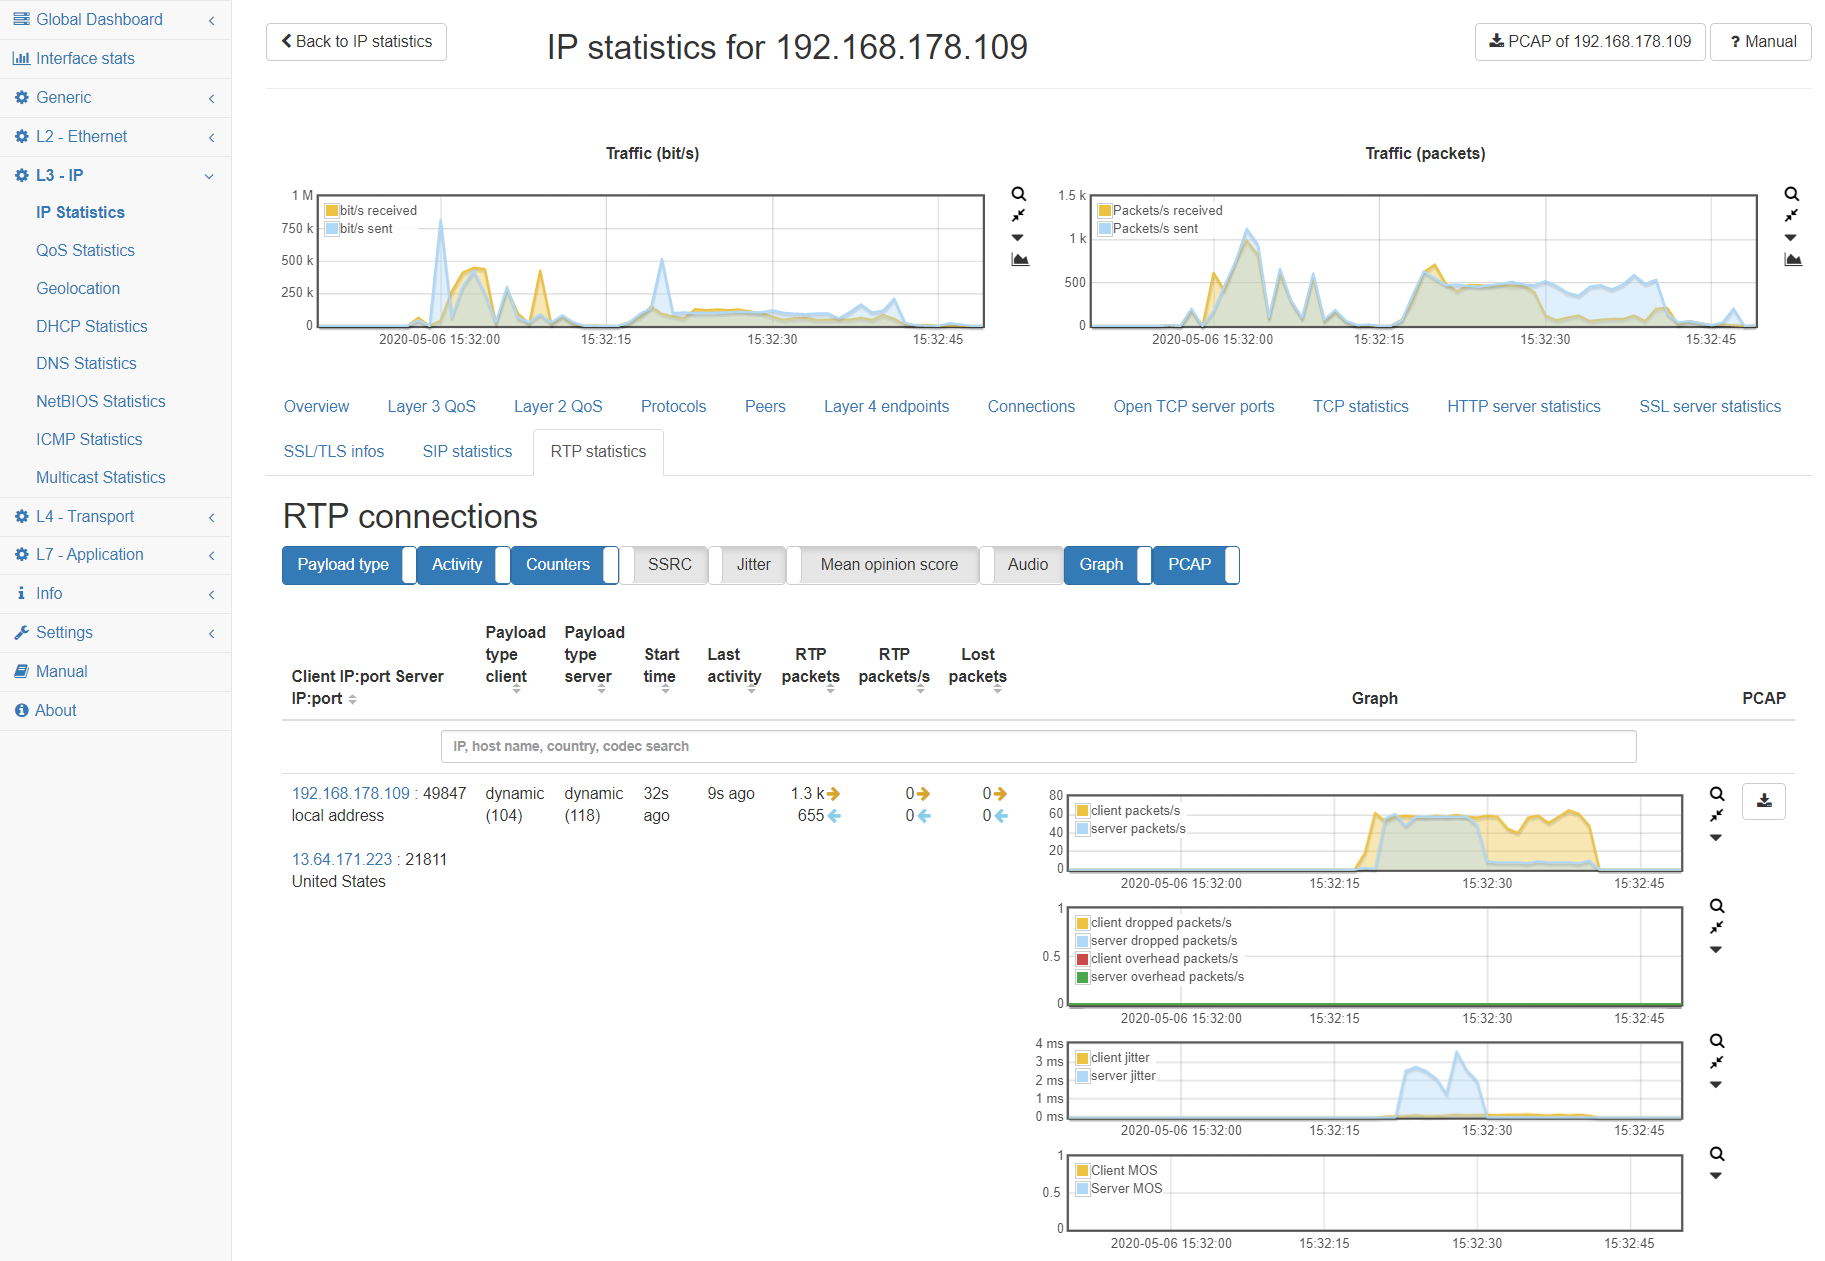Click shrink icon beside jitter graph
Image resolution: width=1825 pixels, height=1261 pixels.
point(1717,1063)
